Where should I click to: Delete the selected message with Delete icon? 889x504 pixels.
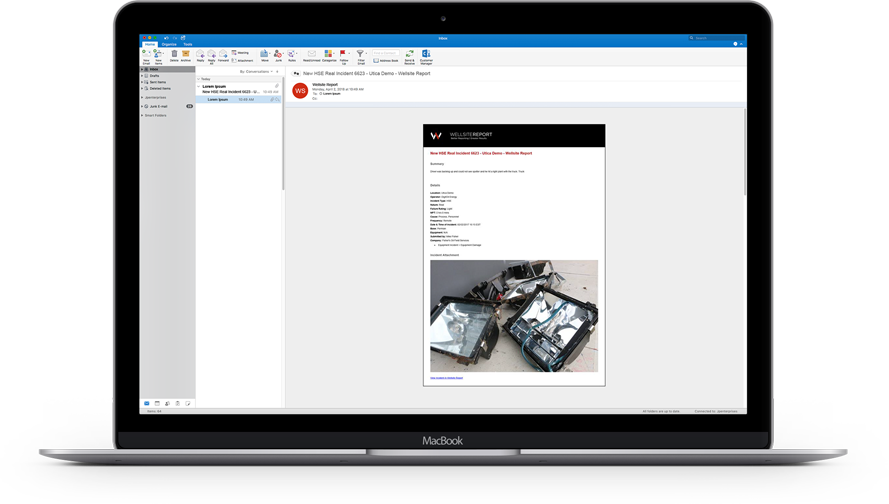174,54
